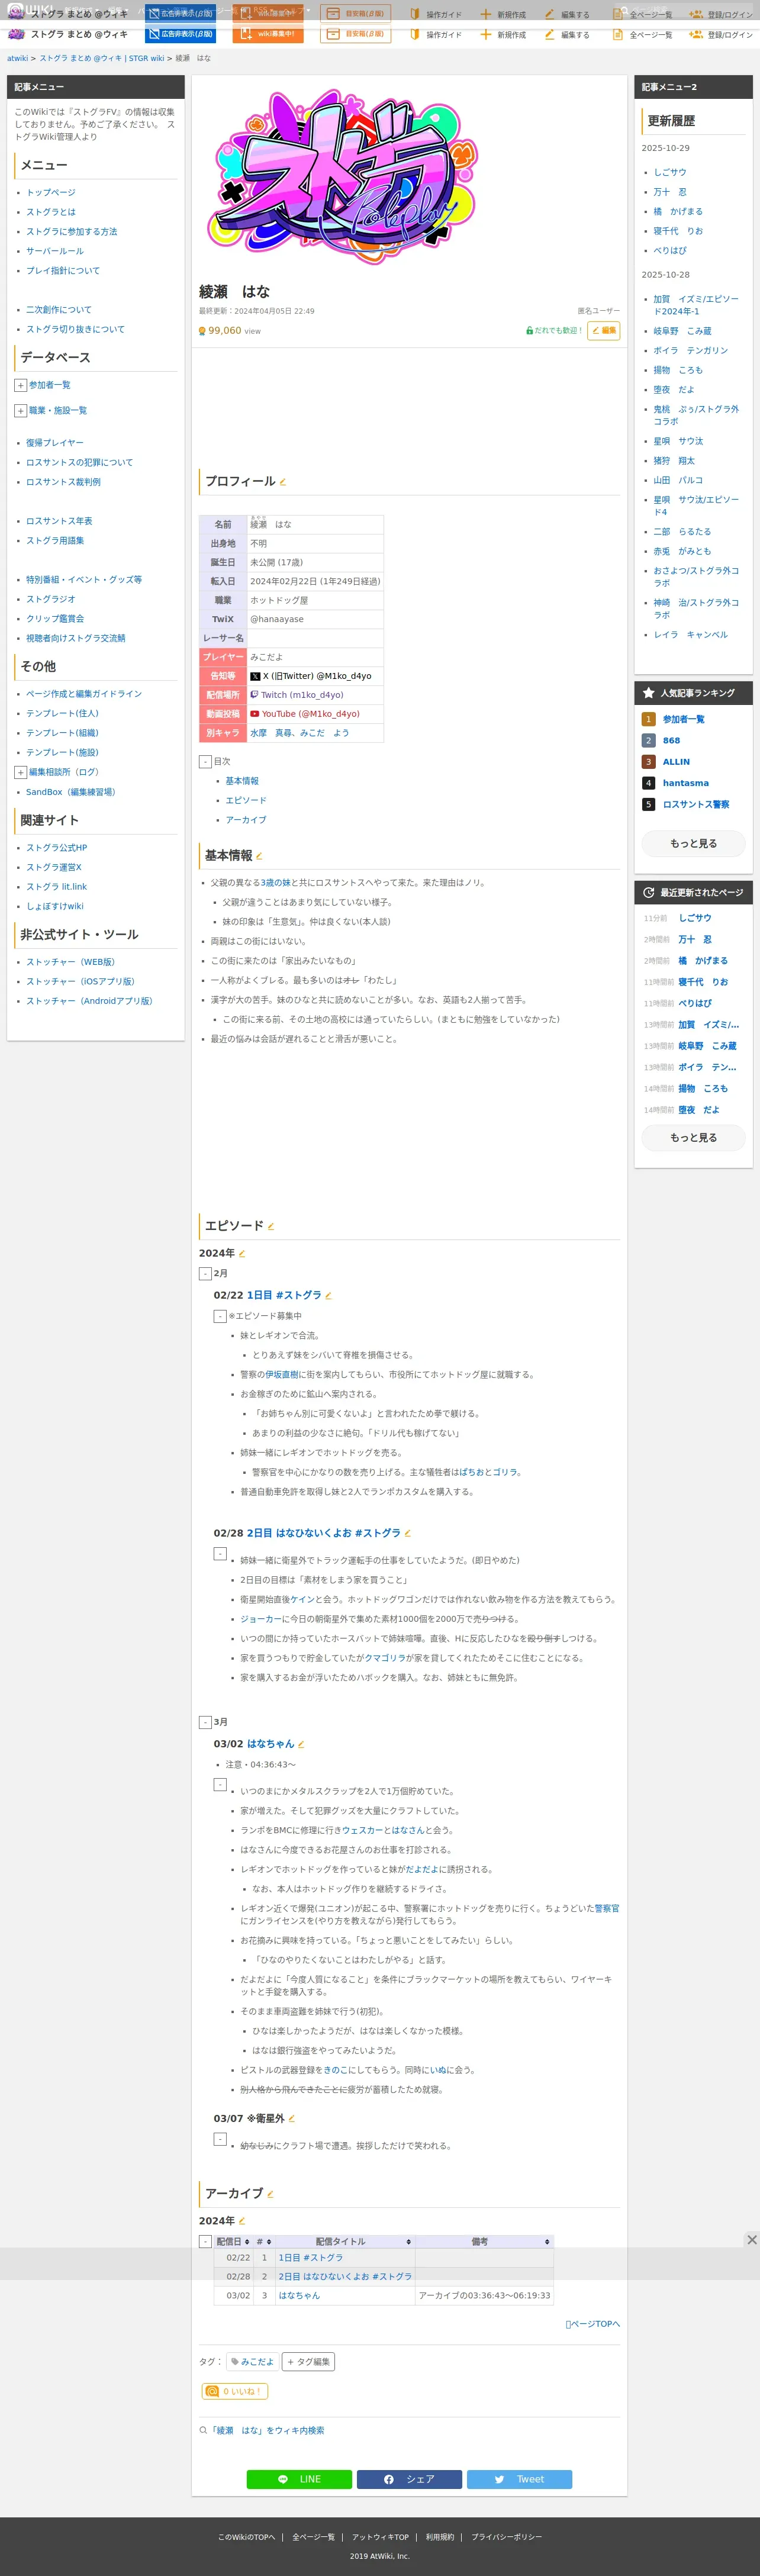Viewport: 760px width, 2576px height.
Task: Open the 全ページ一覧 header menu
Action: pyautogui.click(x=642, y=35)
